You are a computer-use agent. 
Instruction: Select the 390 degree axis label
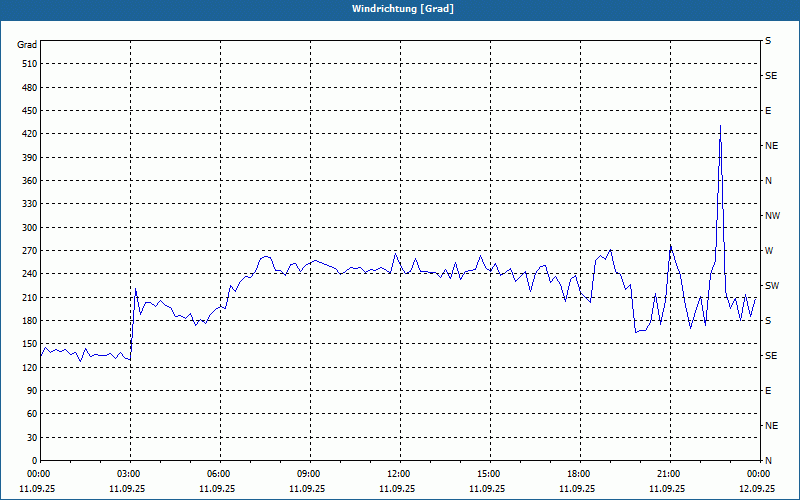[30, 158]
